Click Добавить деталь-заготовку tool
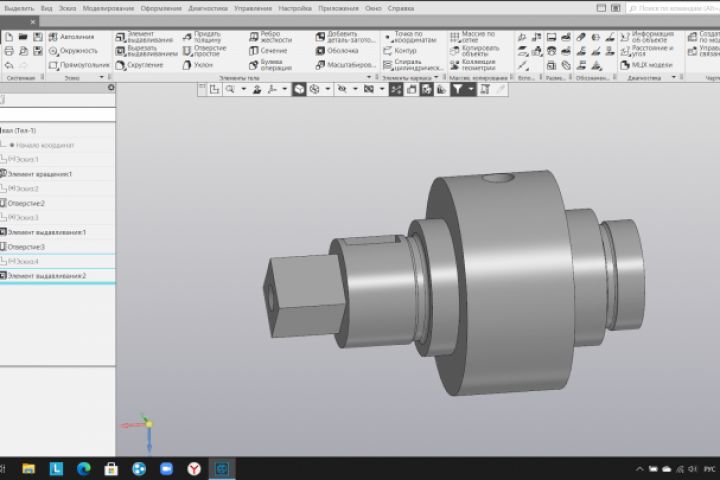Image resolution: width=720 pixels, height=480 pixels. 345,37
